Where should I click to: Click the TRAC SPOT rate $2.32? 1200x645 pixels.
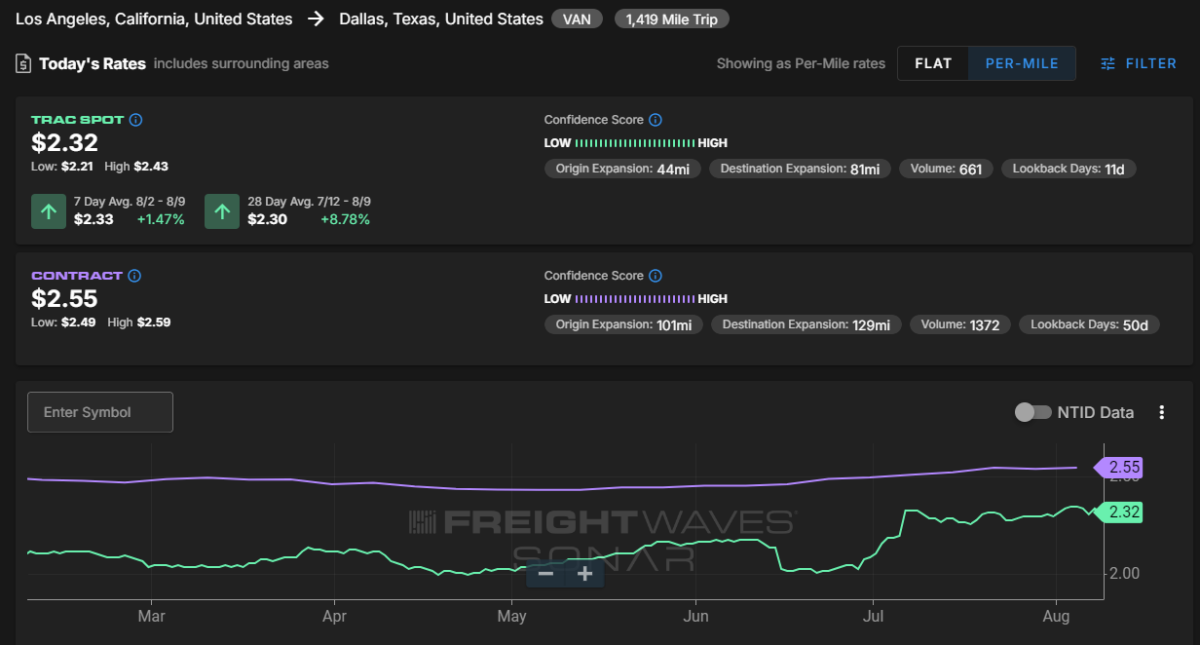coord(64,143)
